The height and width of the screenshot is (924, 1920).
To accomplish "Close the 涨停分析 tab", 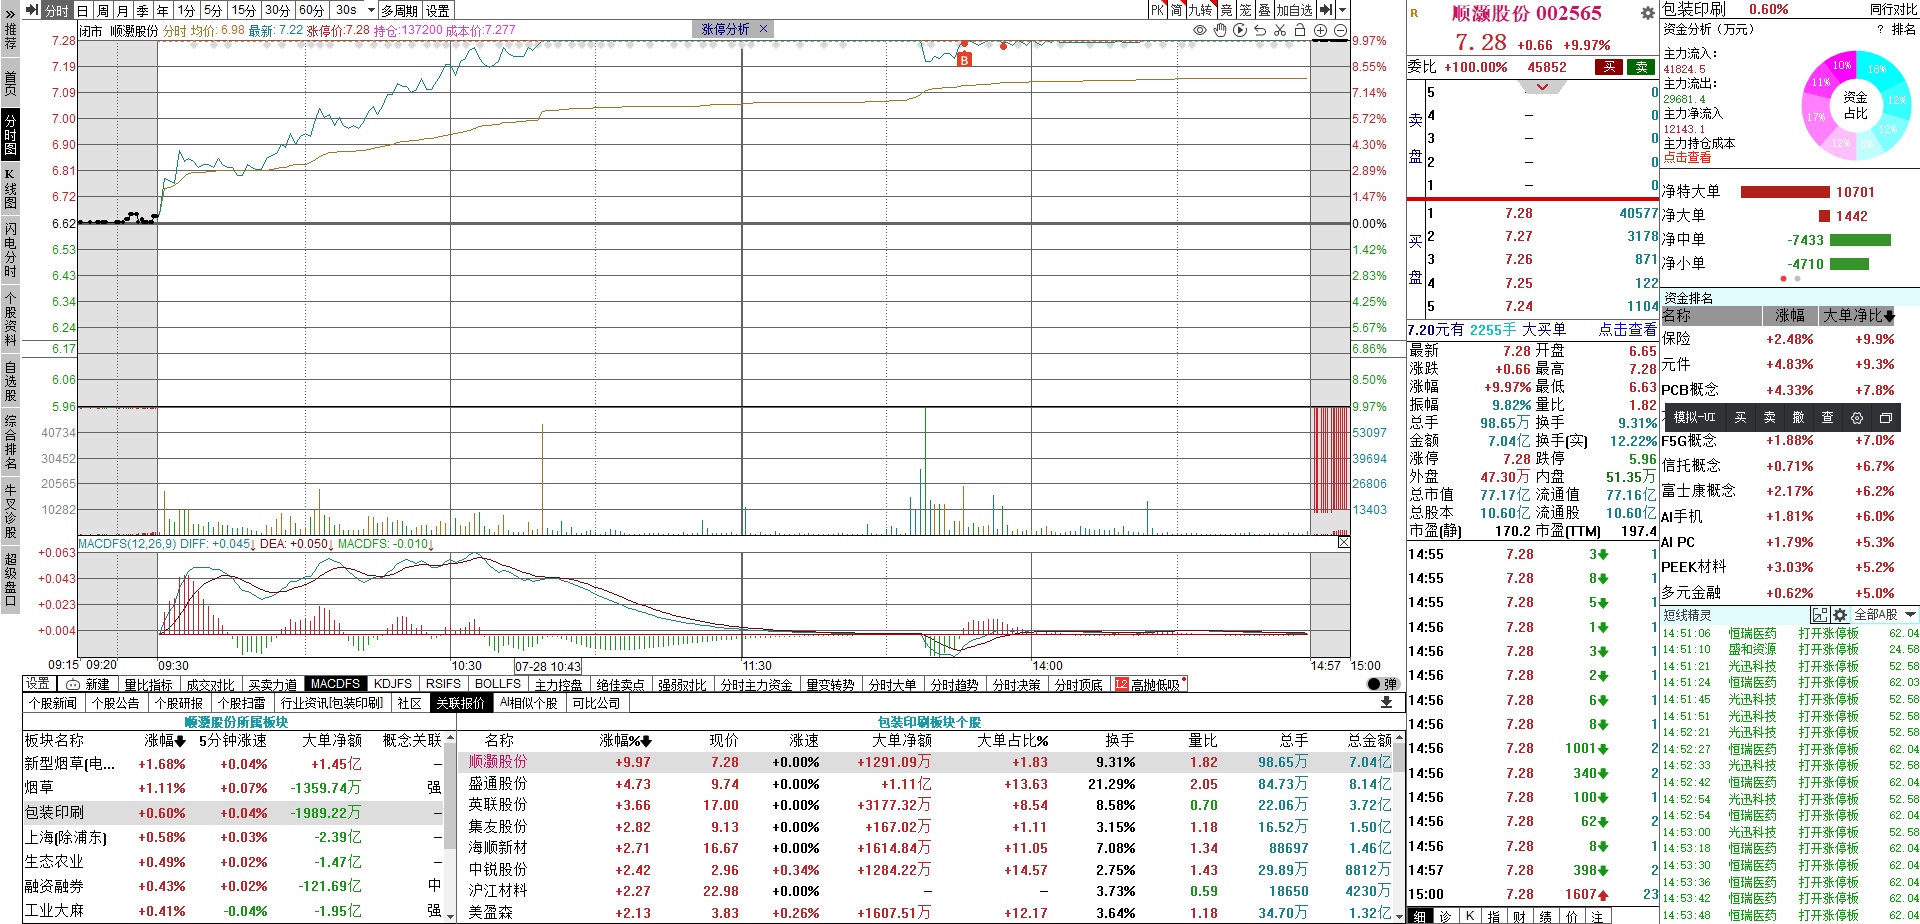I will tap(763, 29).
